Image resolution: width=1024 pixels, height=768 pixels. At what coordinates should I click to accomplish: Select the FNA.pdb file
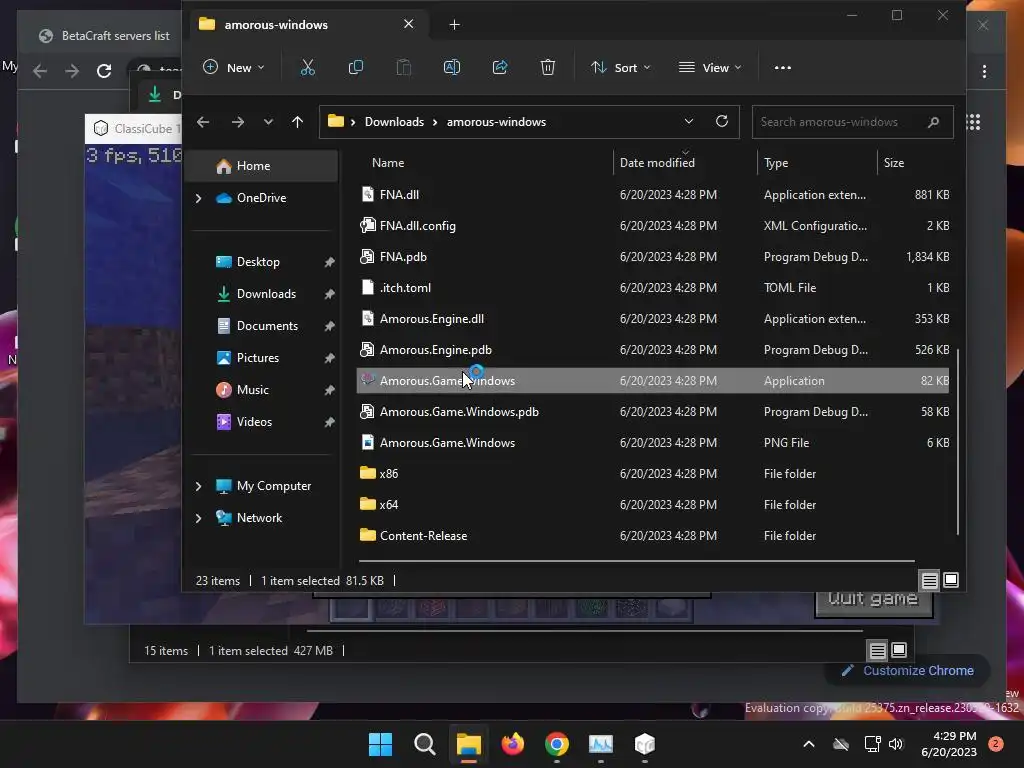(x=653, y=257)
